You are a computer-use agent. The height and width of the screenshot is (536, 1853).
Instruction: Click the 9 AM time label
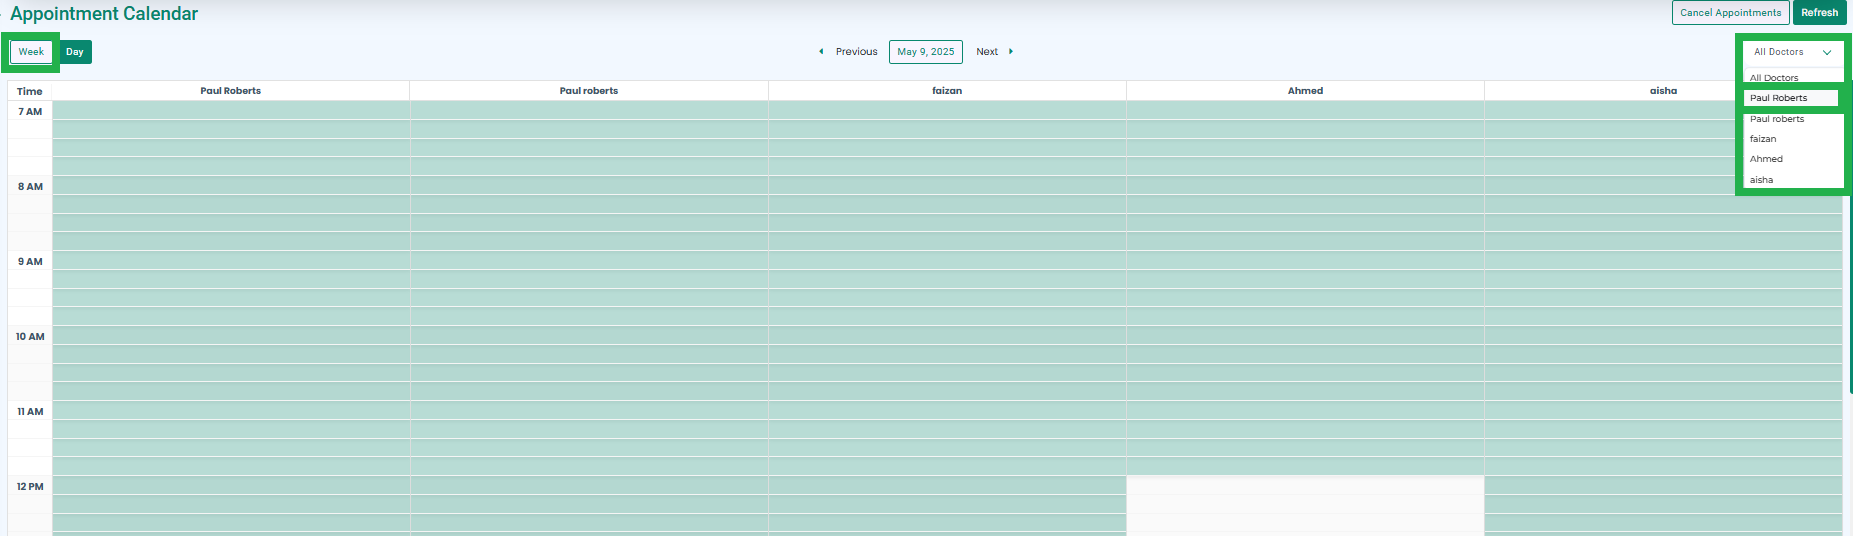(30, 262)
